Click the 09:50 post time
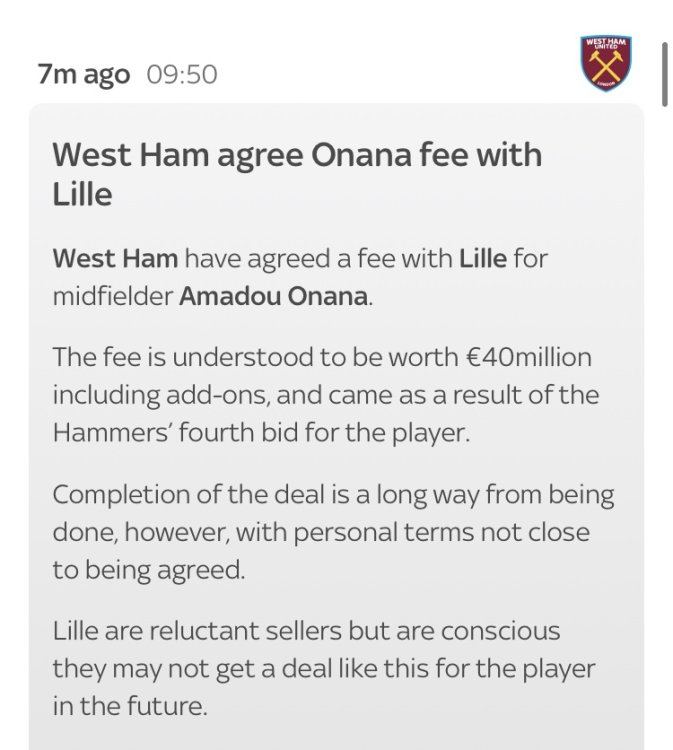Screen dimensions: 673x750 pyautogui.click(x=182, y=75)
